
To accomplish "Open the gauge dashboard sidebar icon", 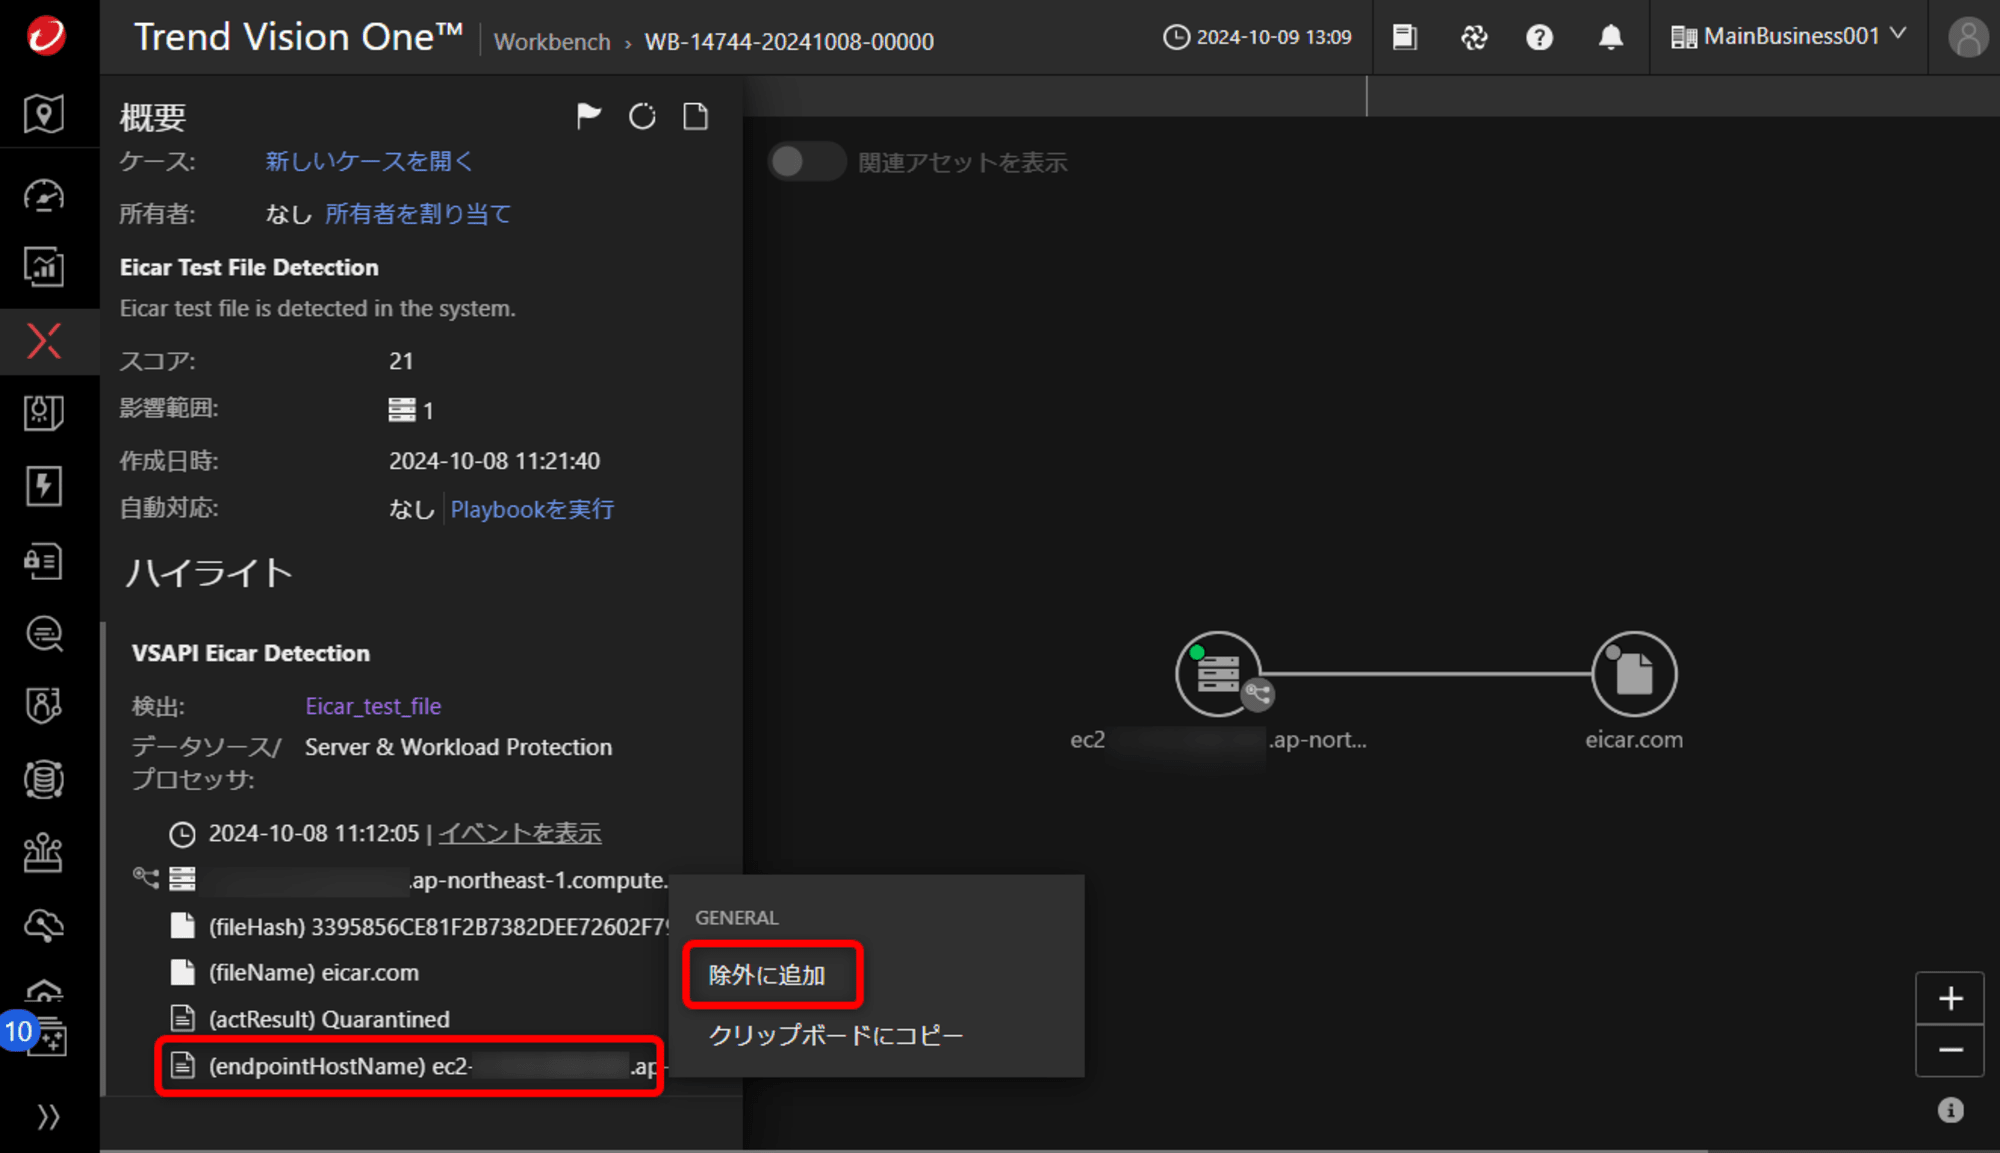I will point(44,196).
